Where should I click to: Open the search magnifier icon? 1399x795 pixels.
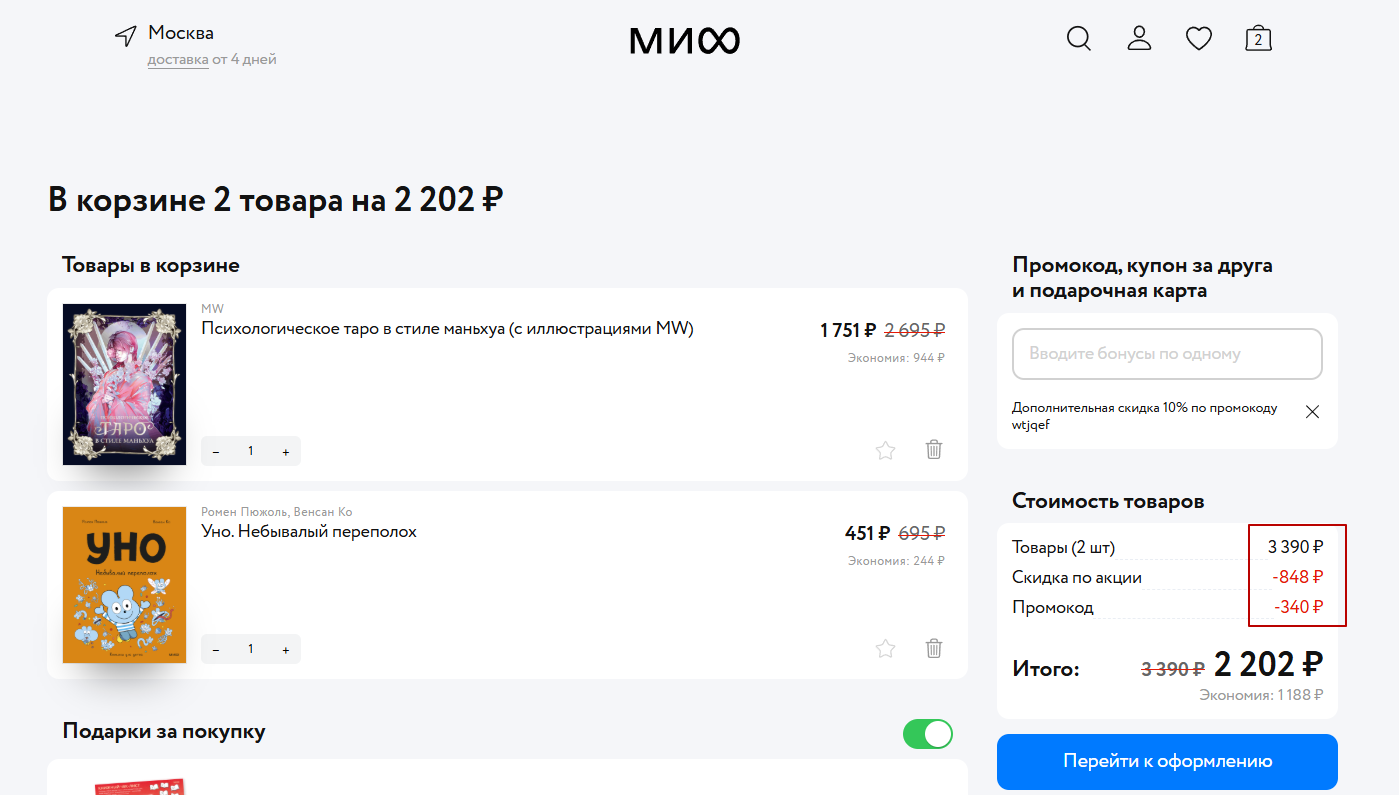pos(1078,39)
